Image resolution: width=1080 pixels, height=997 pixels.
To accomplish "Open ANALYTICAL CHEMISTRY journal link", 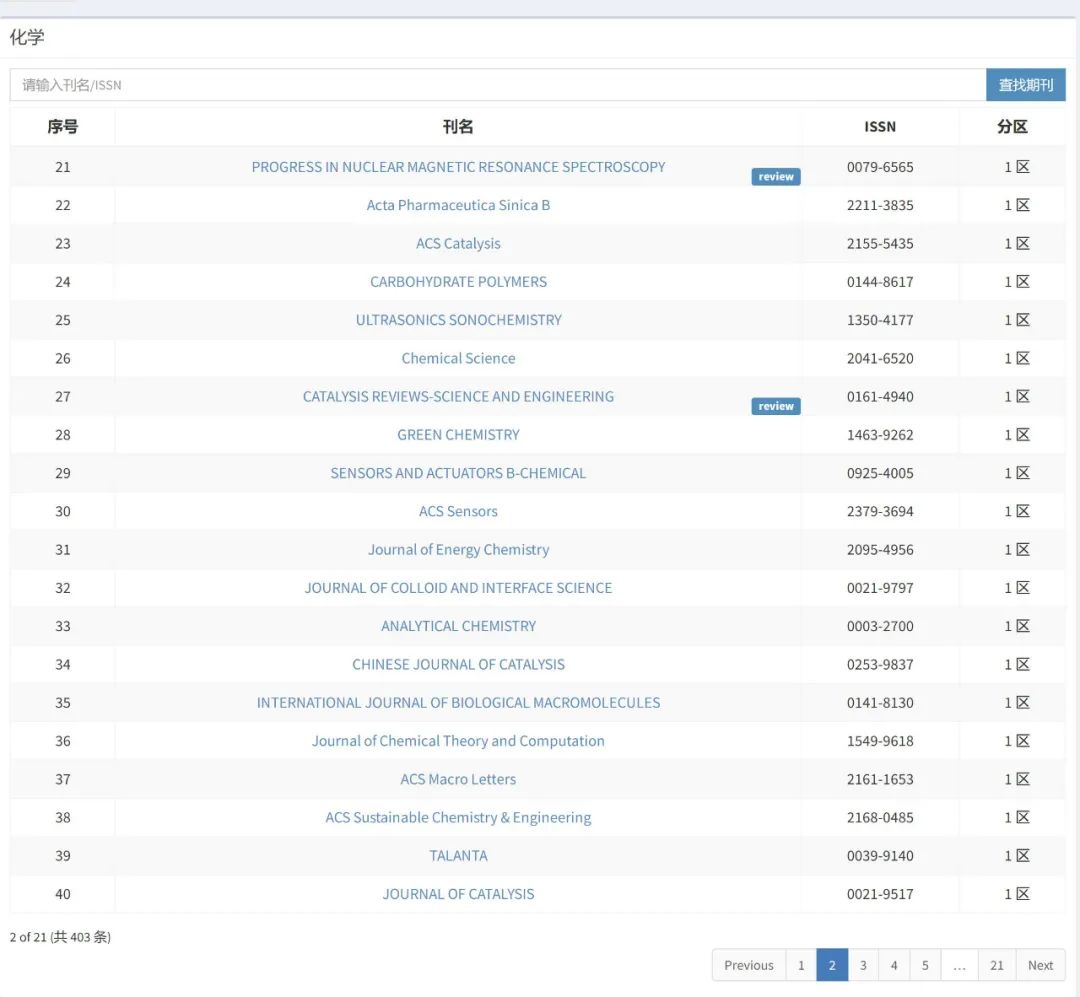I will [x=458, y=626].
